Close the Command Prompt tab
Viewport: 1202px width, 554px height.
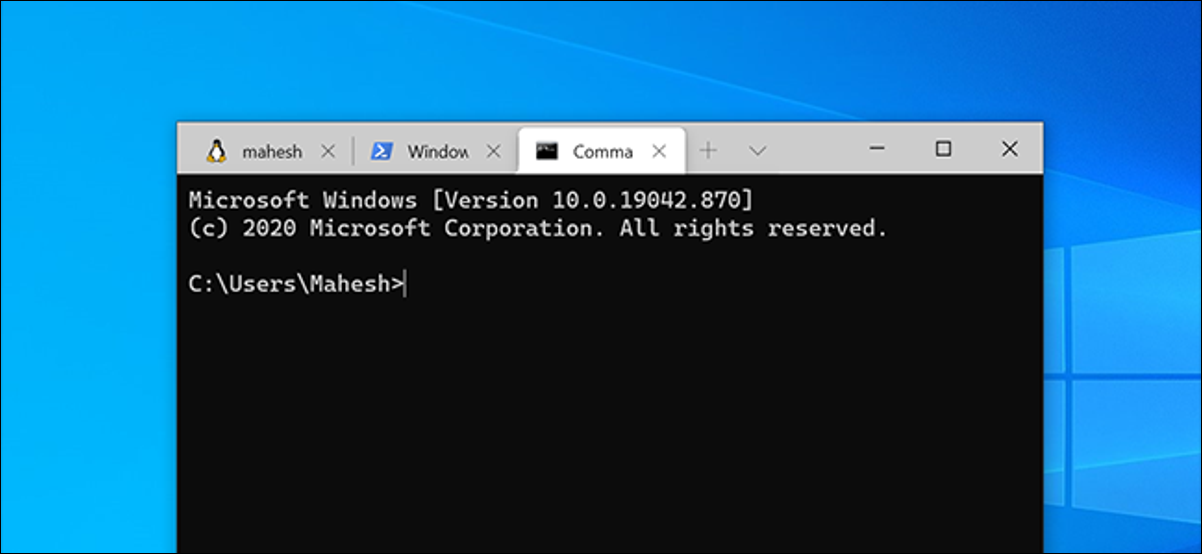[658, 152]
